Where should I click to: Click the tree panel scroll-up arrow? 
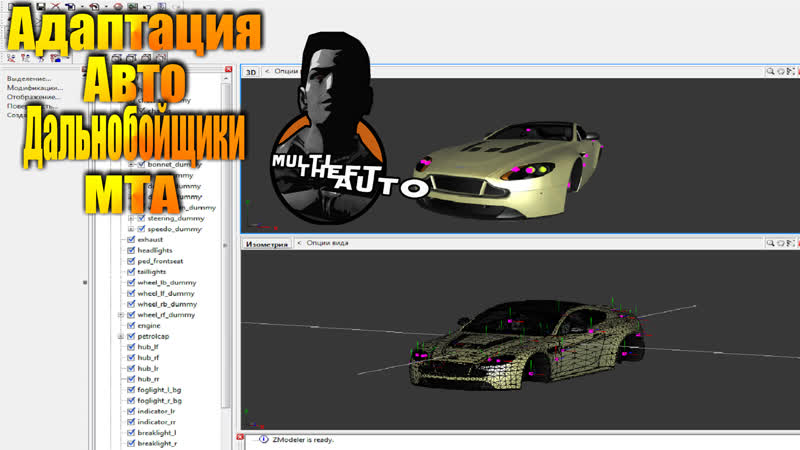226,79
